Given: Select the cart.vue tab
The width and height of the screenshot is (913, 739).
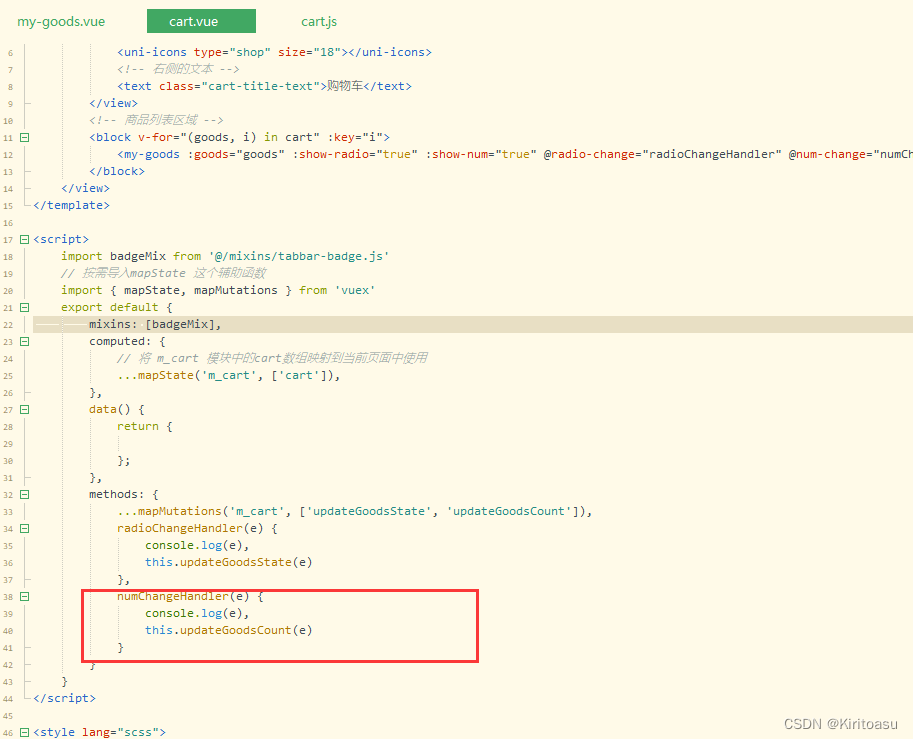Looking at the screenshot, I should pos(201,21).
